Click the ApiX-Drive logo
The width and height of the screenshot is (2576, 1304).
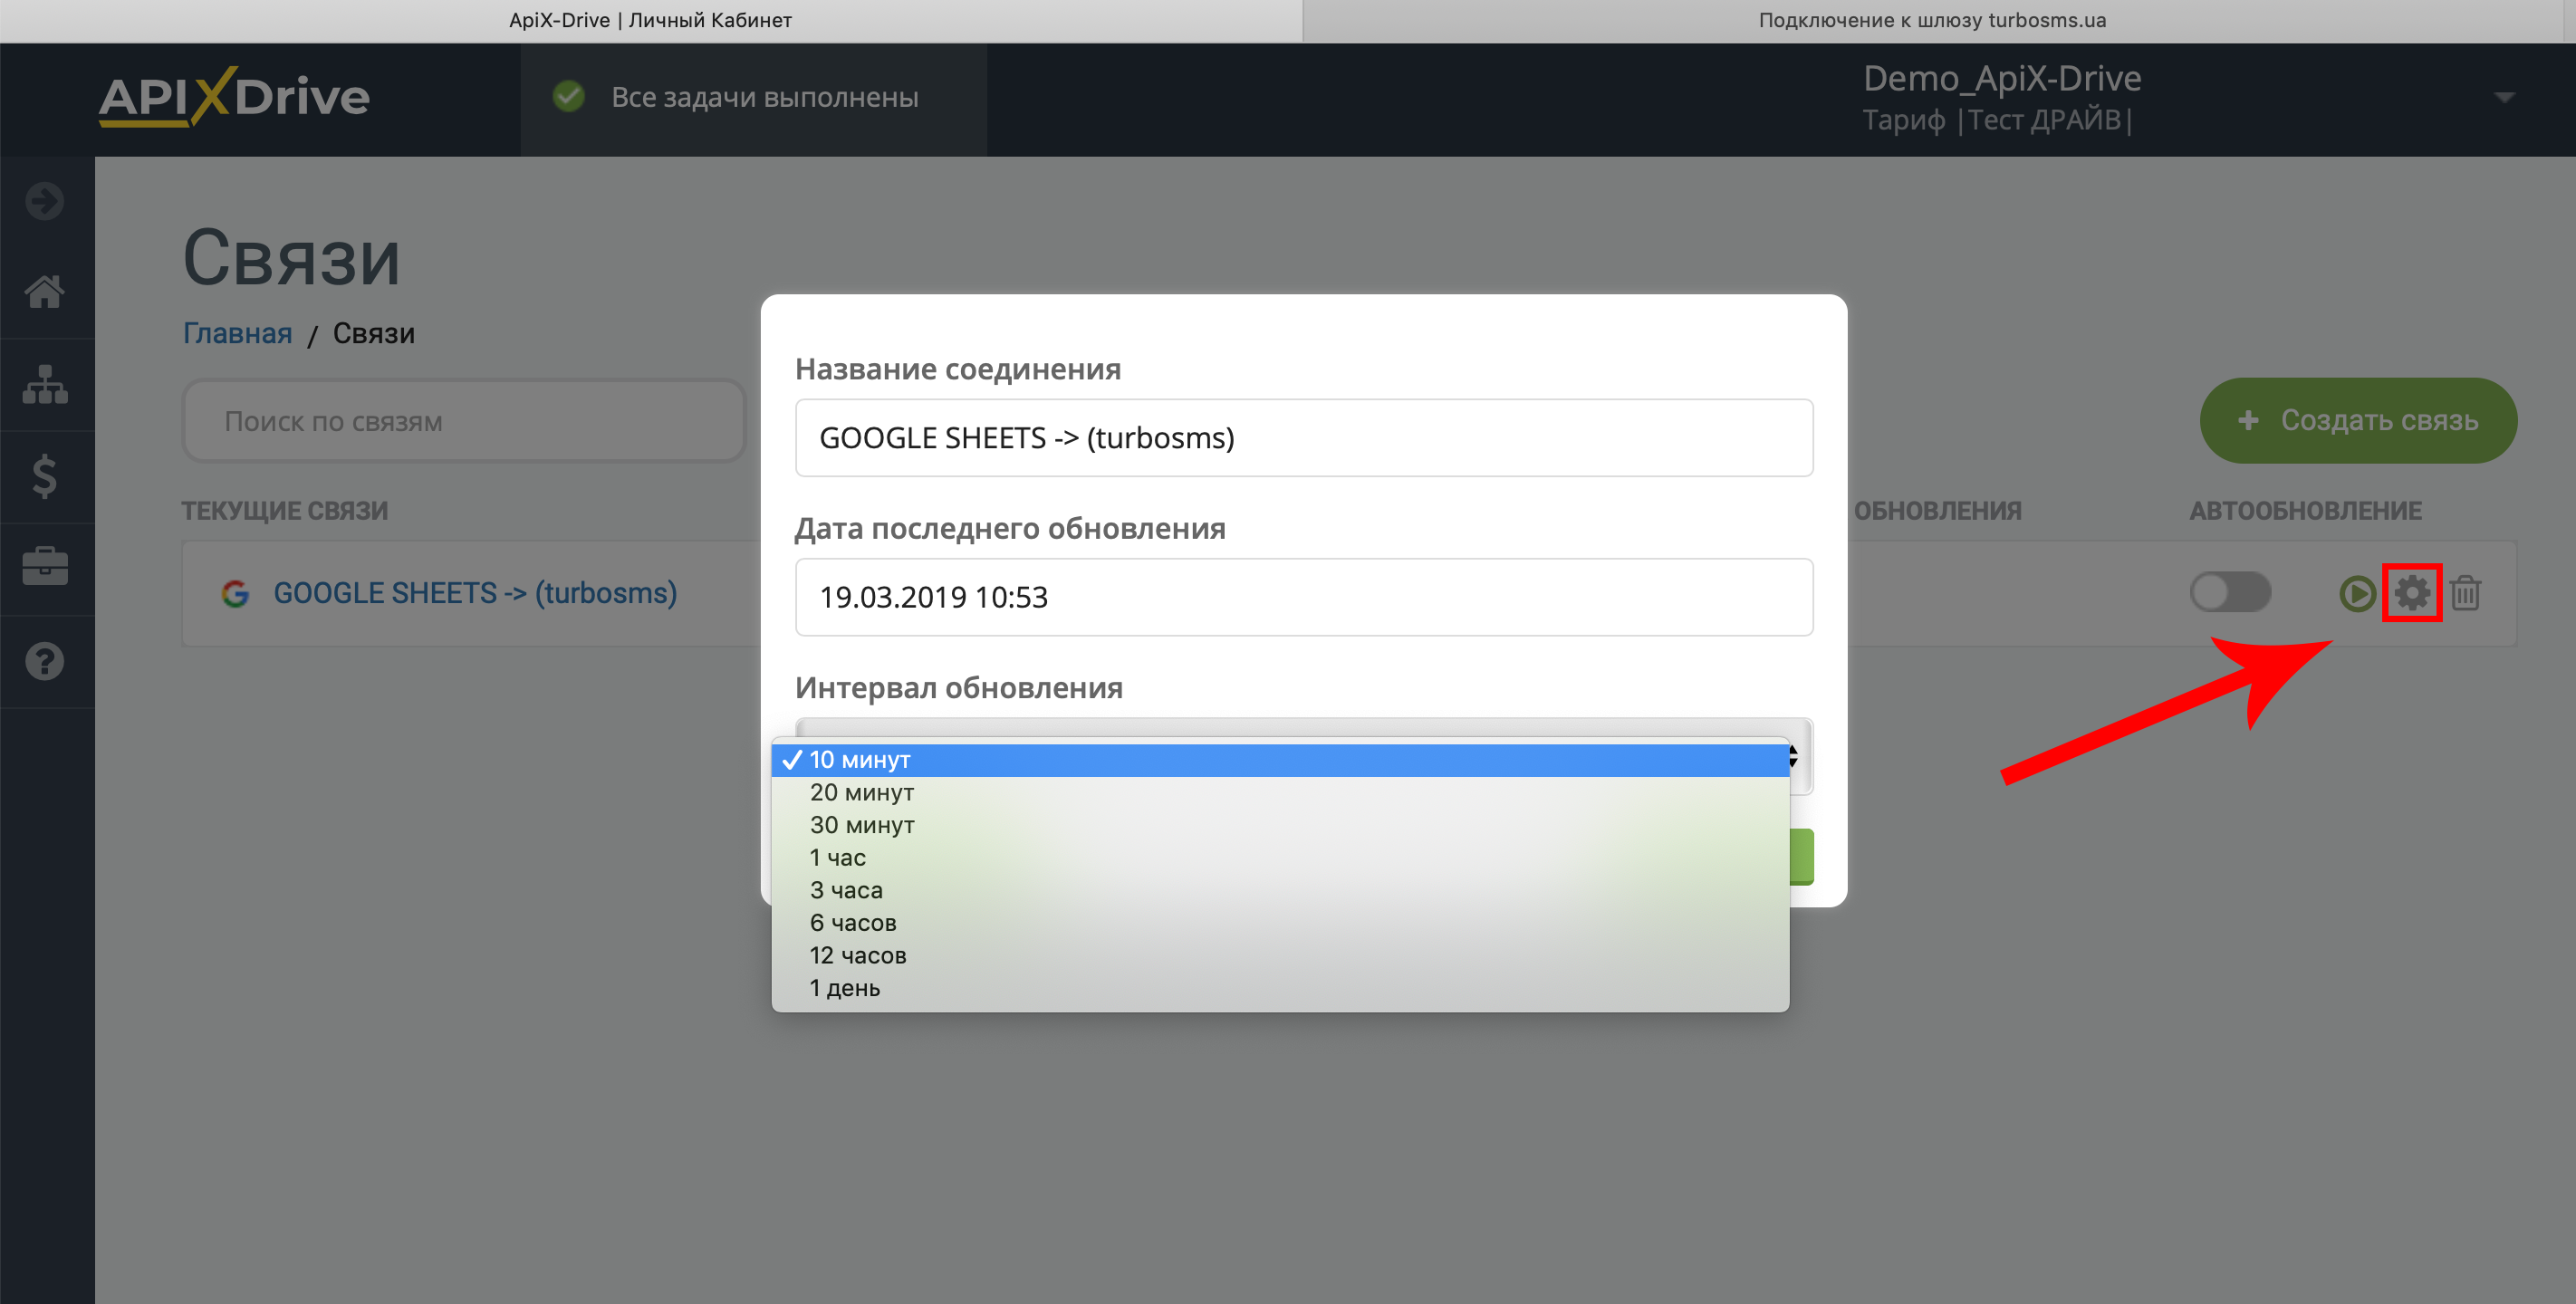(234, 97)
